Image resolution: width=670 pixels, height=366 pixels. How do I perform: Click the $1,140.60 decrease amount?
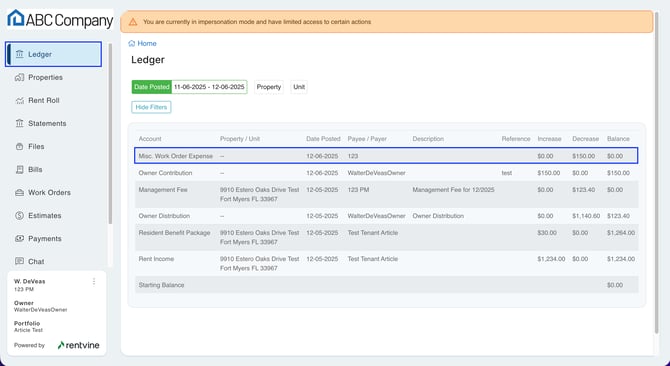point(586,216)
